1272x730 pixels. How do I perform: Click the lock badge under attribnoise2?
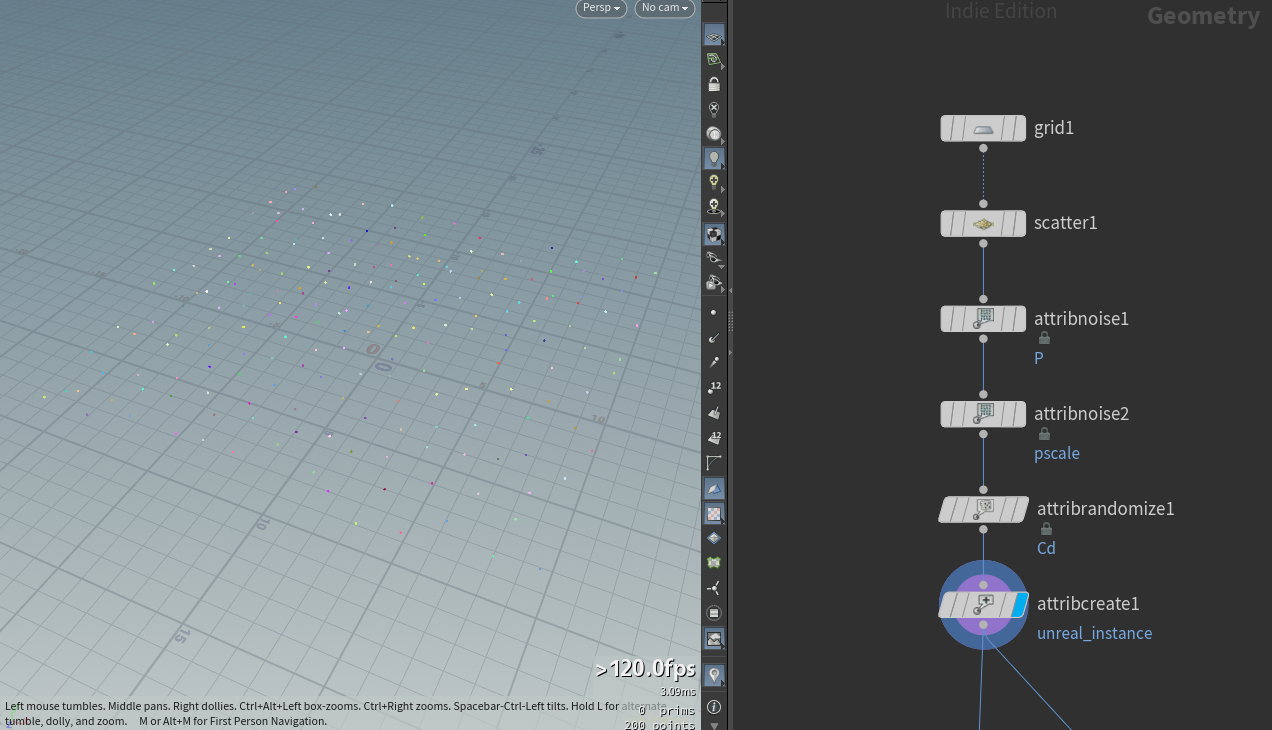click(x=1044, y=434)
